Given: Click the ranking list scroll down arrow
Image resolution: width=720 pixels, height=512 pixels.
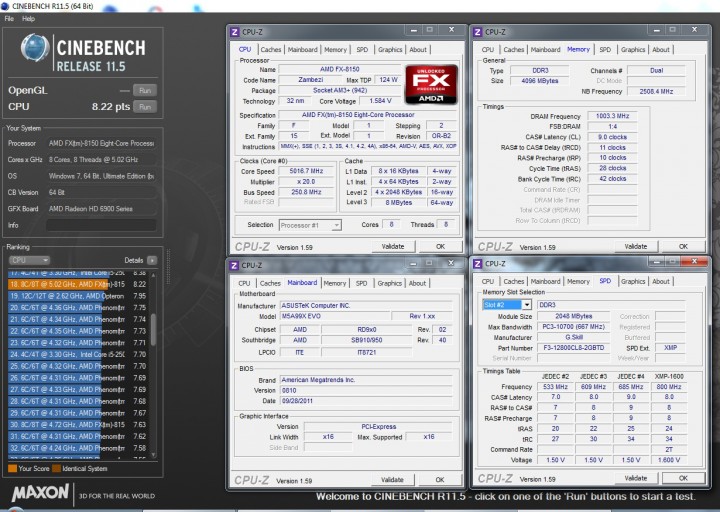Looking at the screenshot, I should coord(153,455).
